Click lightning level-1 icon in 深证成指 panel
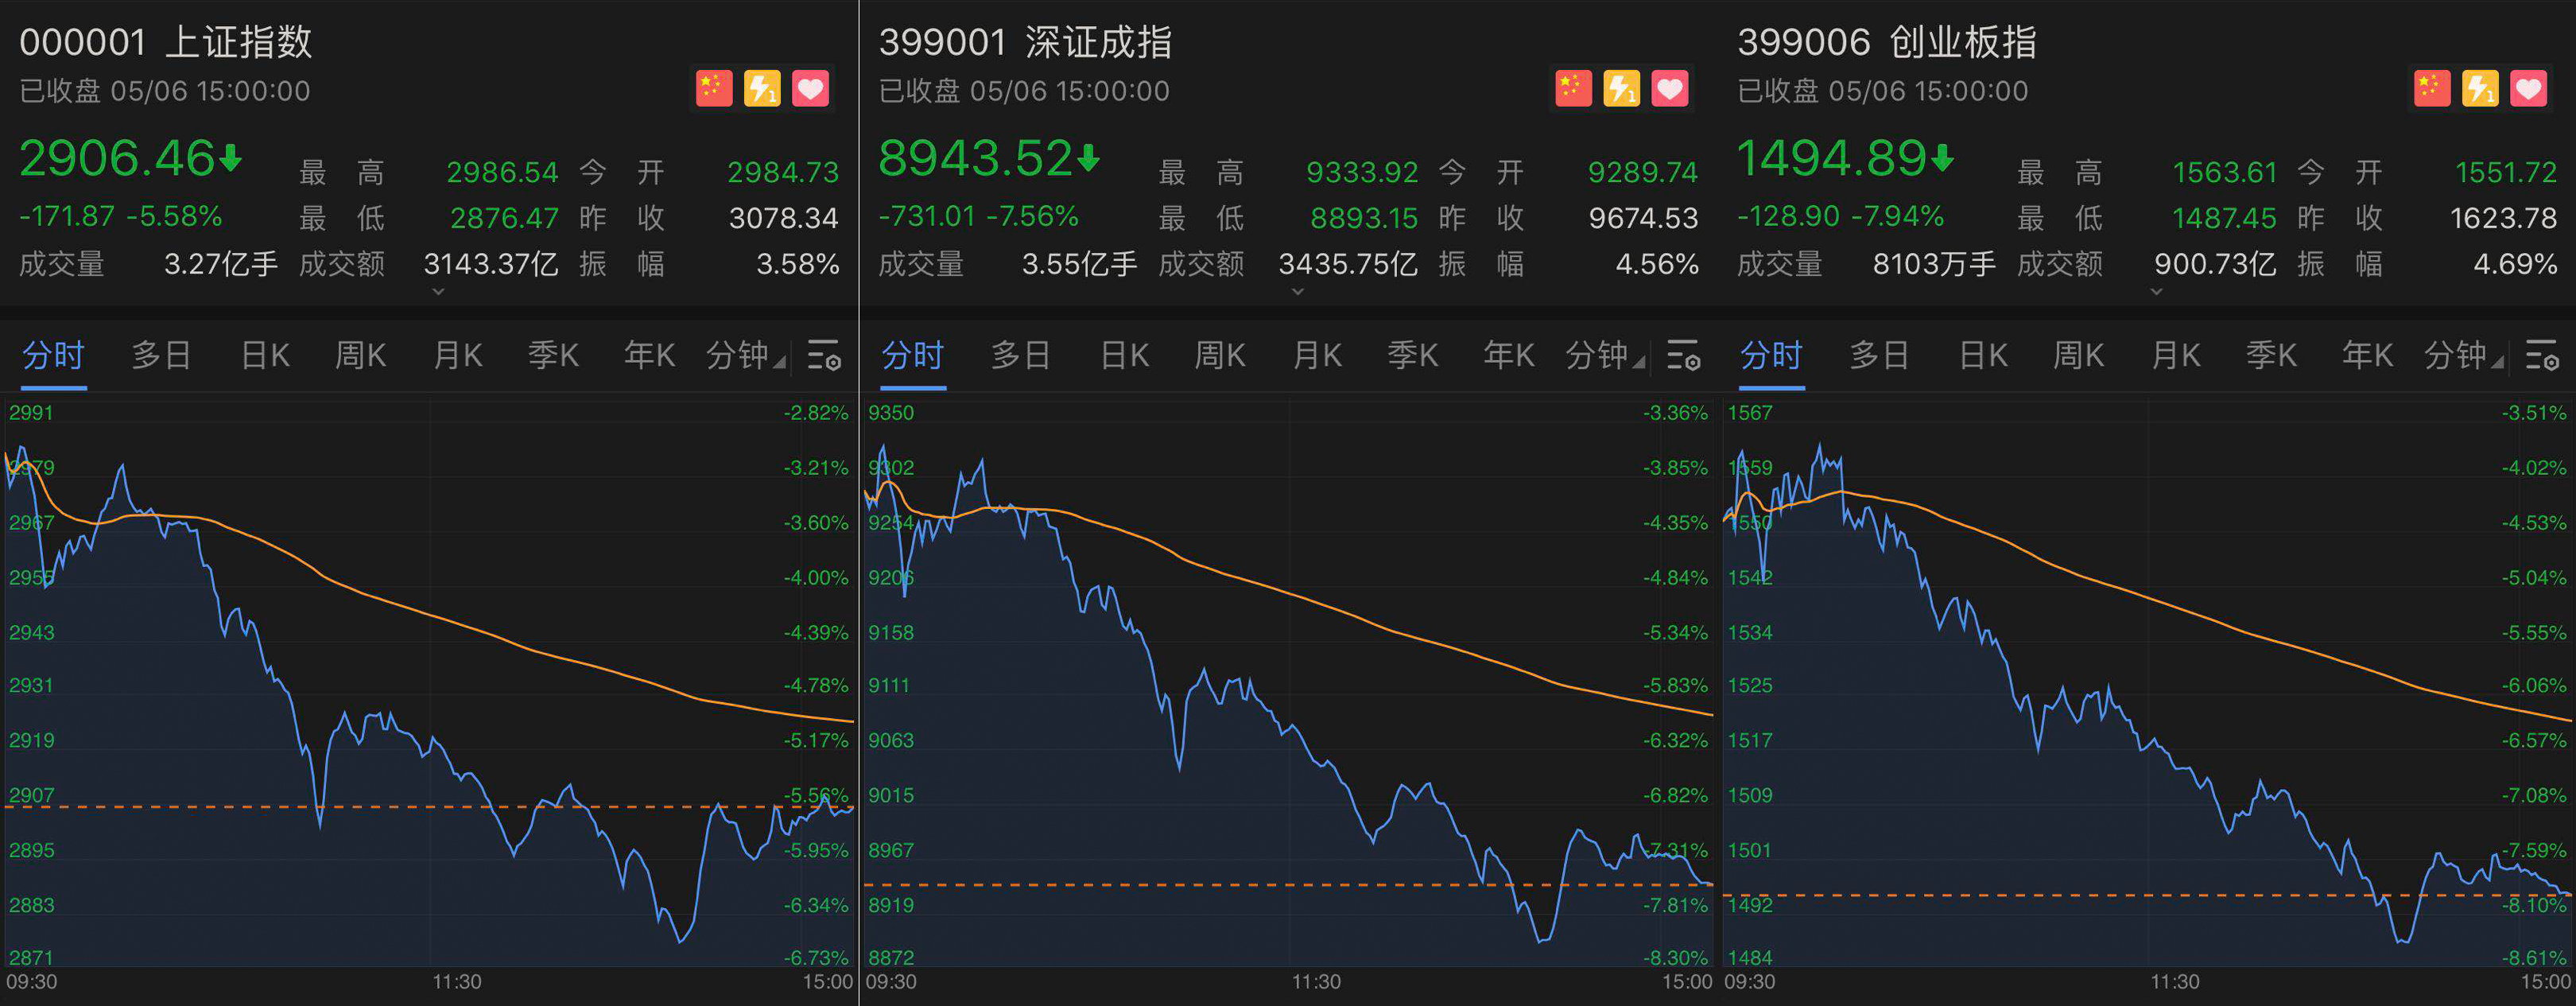Screen dimensions: 2576x1006 click(1621, 89)
